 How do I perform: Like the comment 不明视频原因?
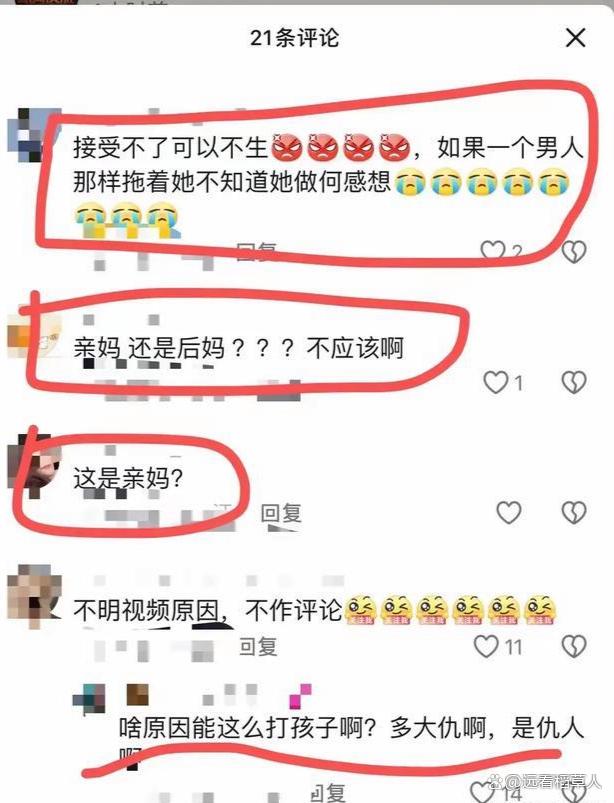coord(486,646)
